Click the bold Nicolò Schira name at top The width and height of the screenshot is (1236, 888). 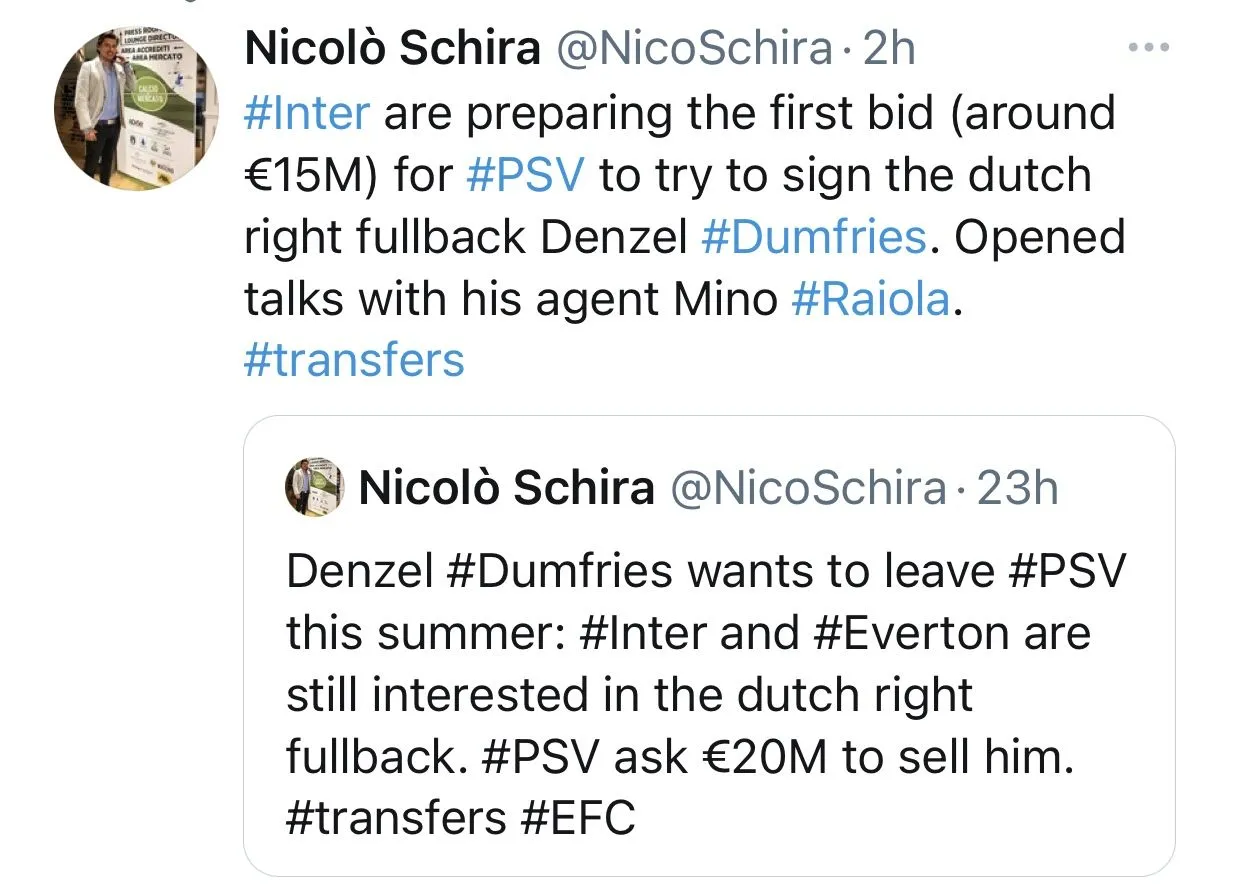tap(392, 49)
